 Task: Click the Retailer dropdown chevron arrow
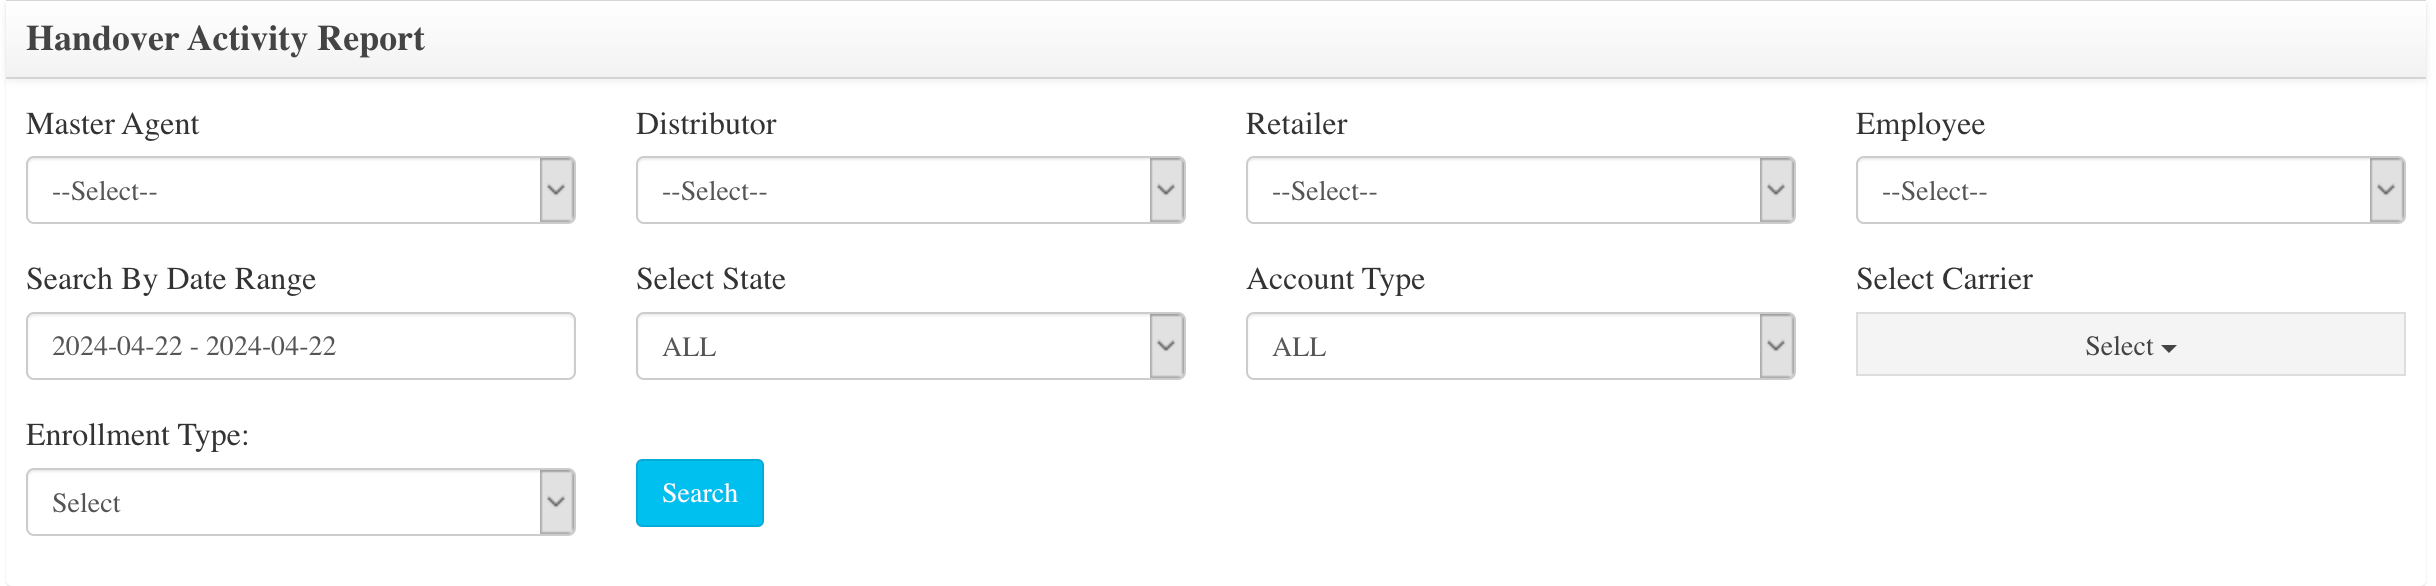click(x=1777, y=190)
